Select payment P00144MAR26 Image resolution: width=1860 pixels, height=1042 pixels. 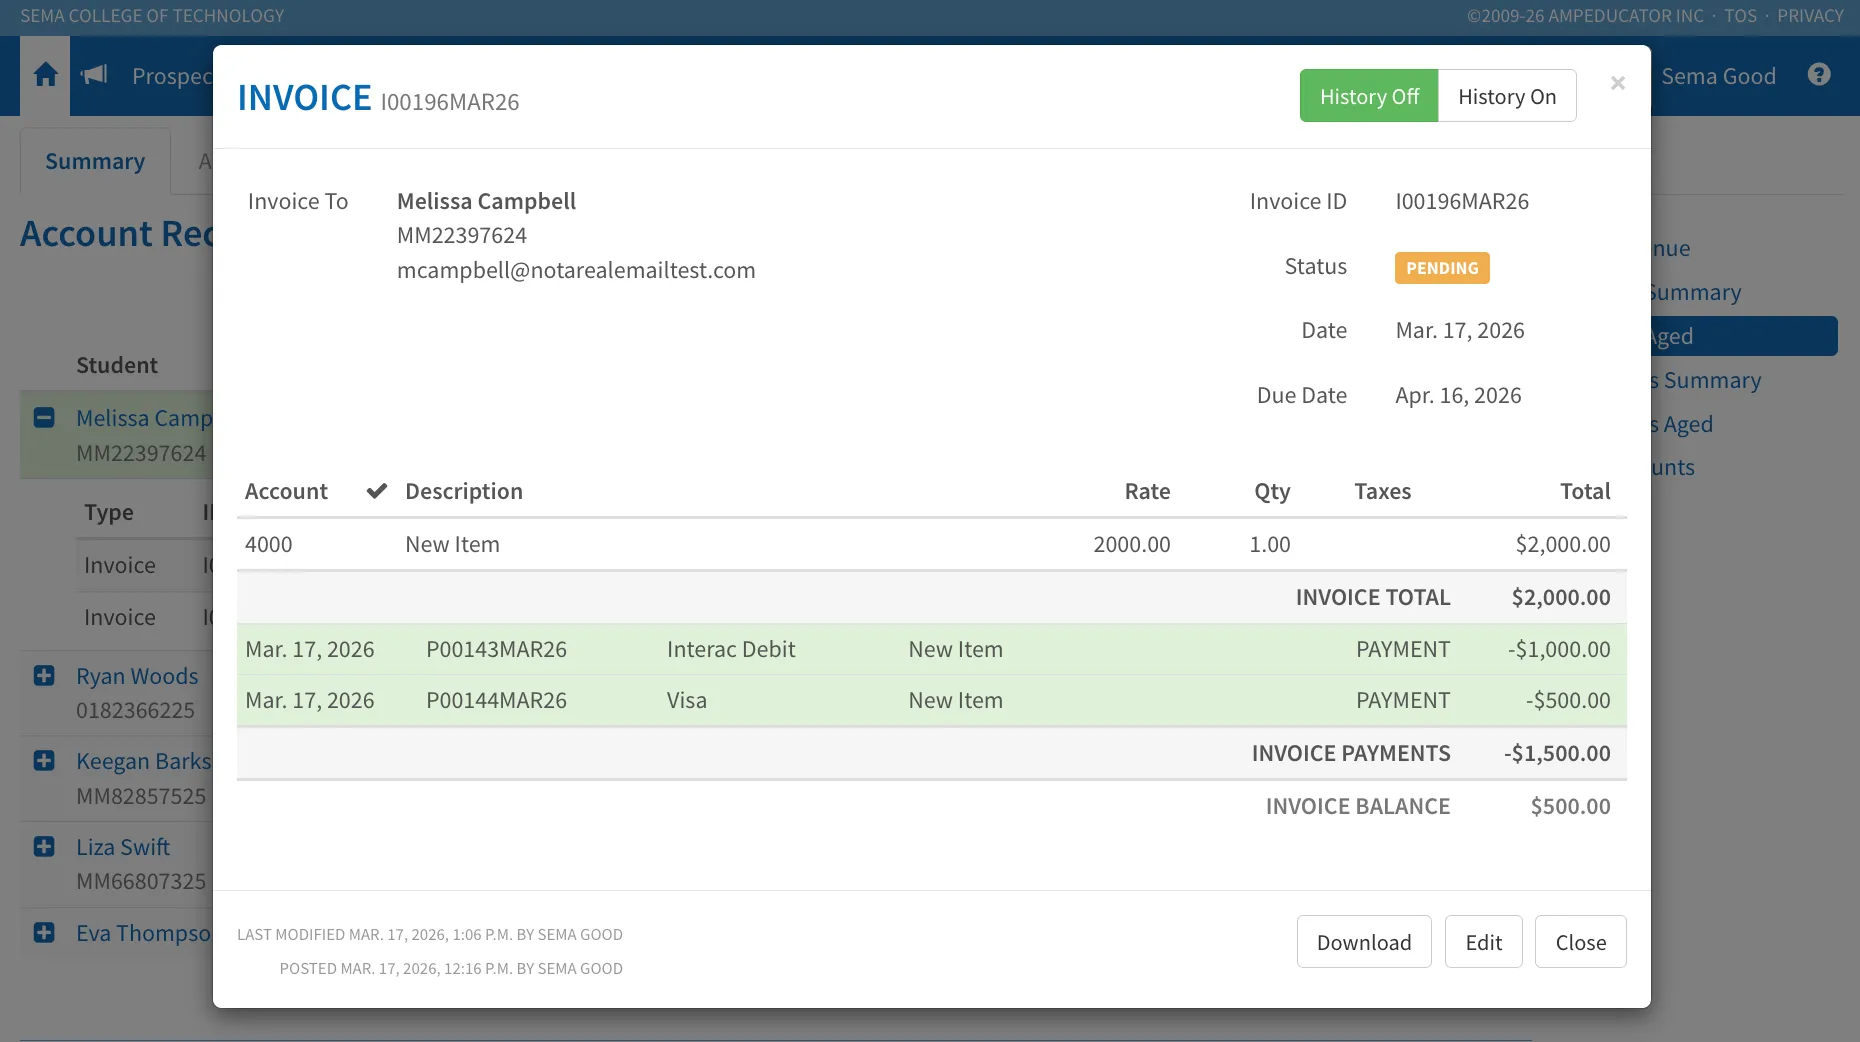(496, 700)
